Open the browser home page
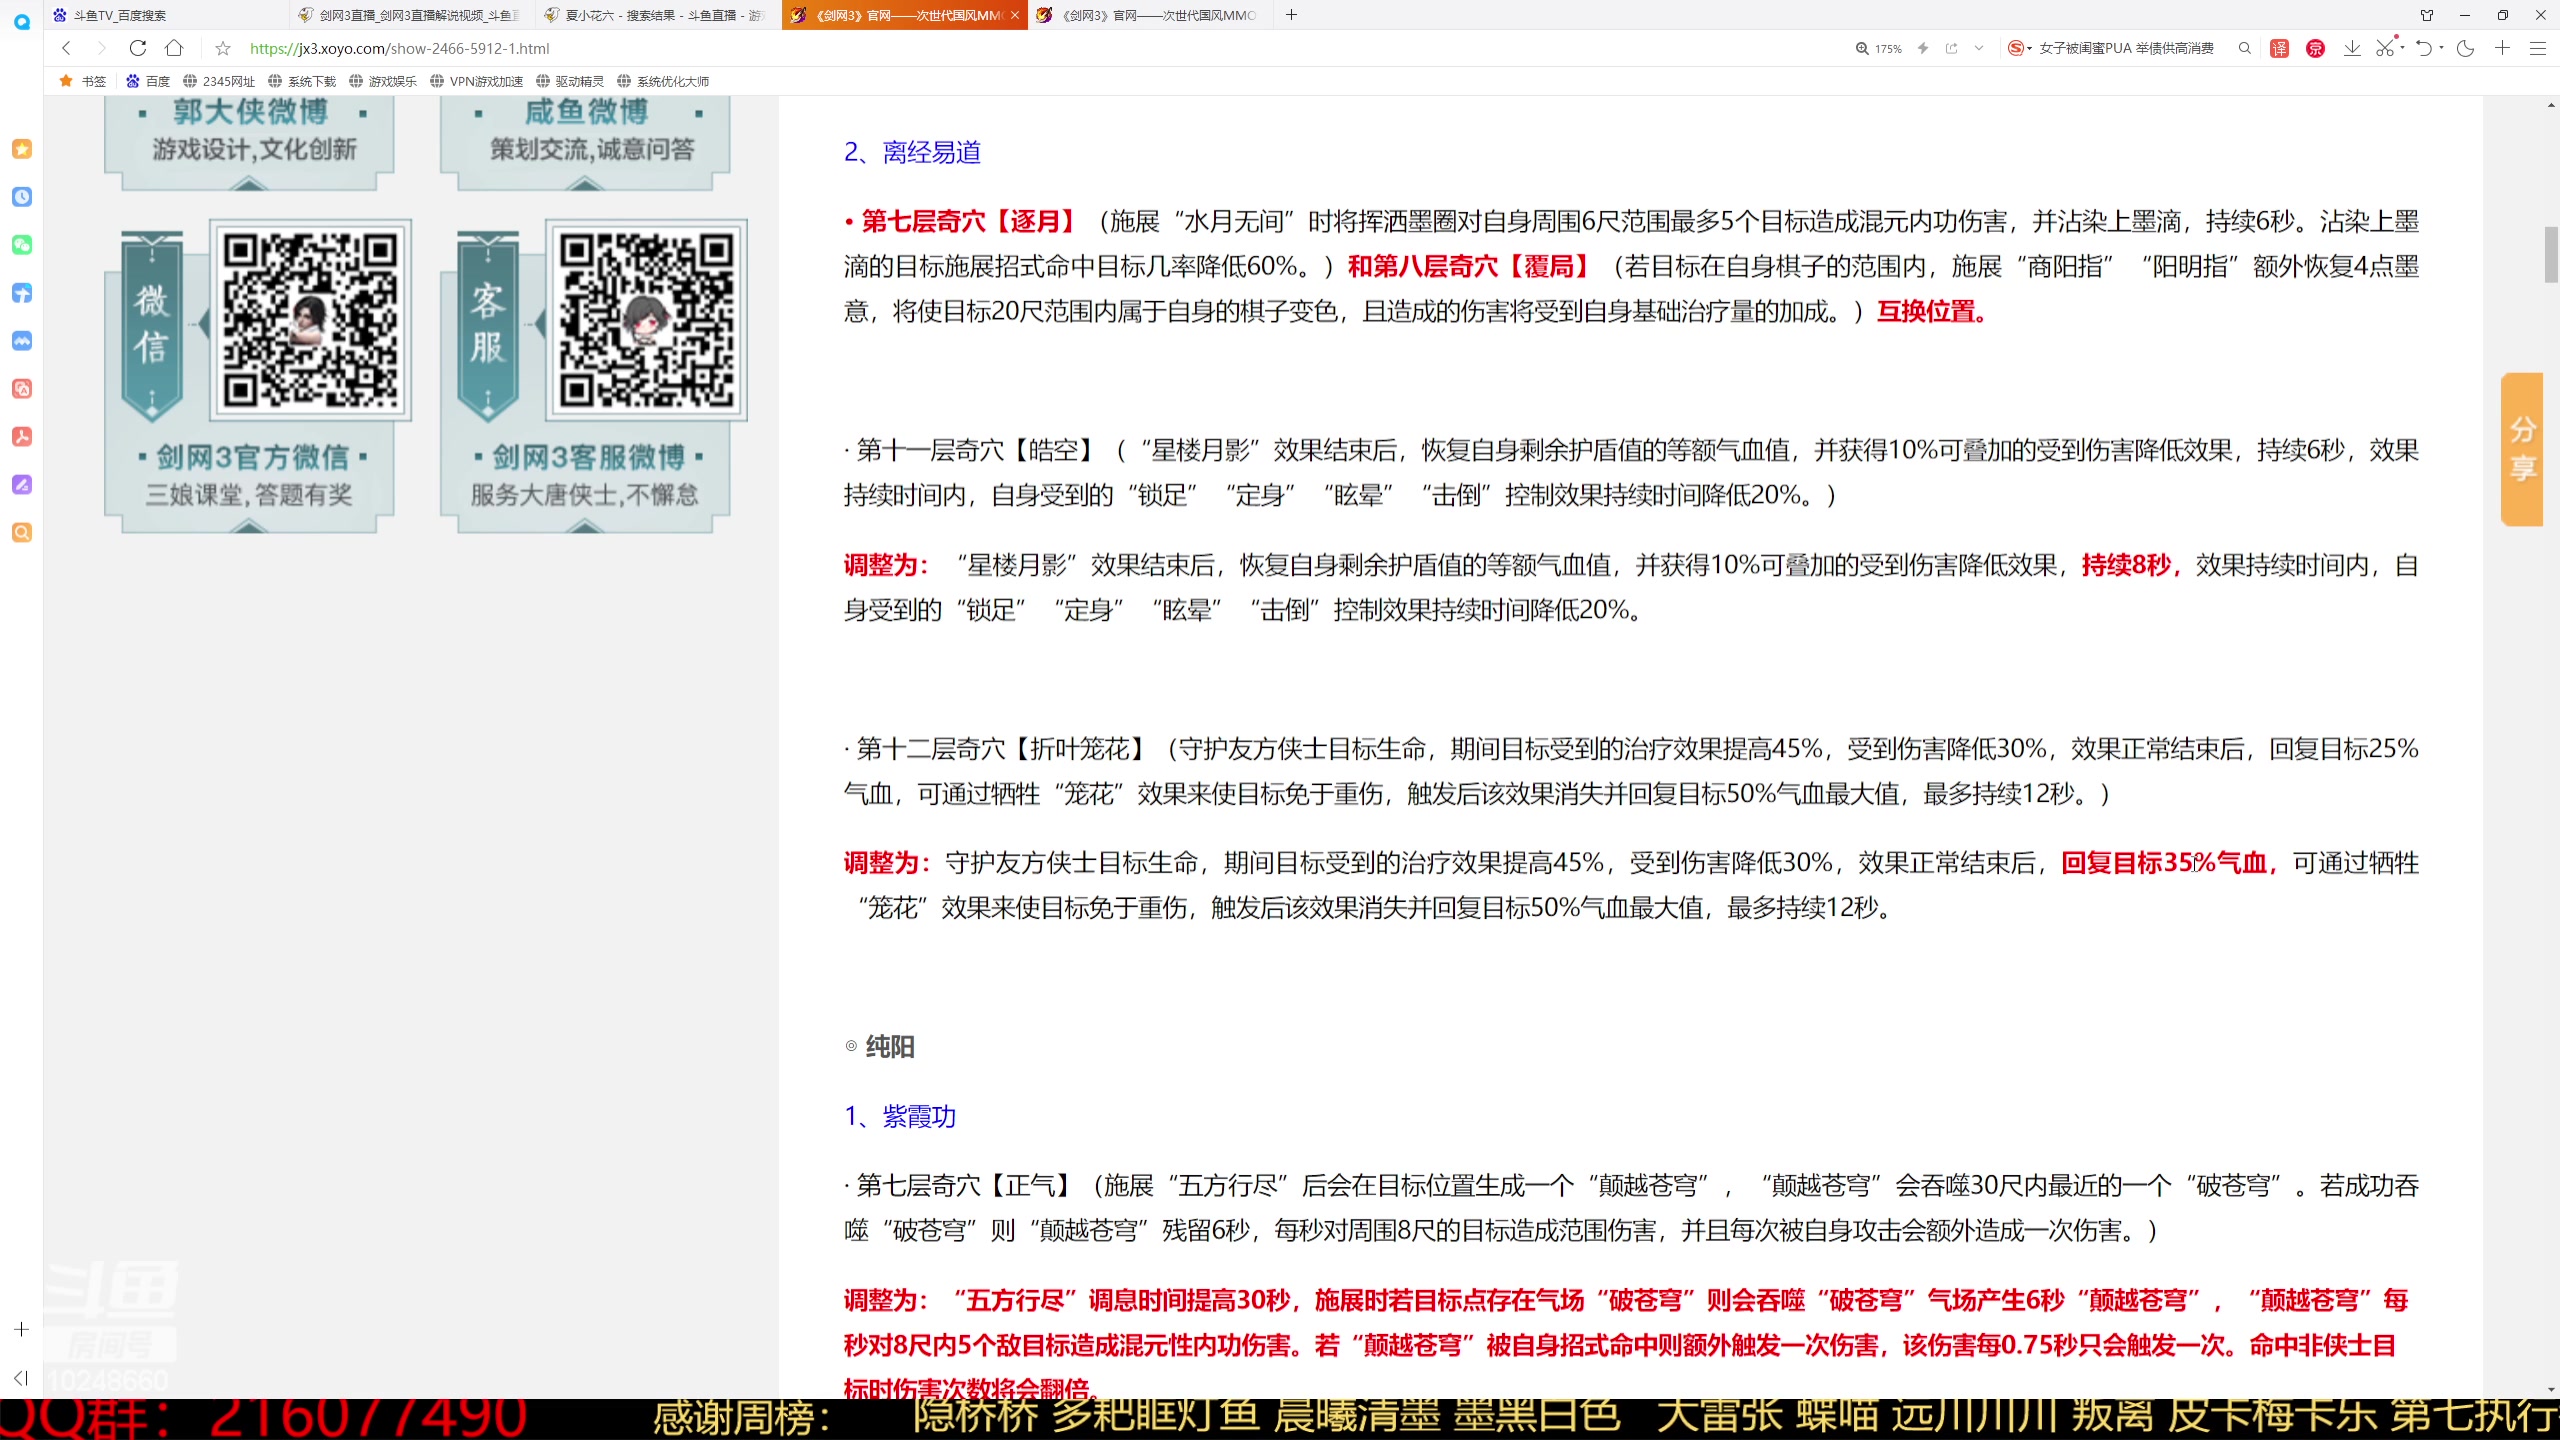 click(x=174, y=48)
